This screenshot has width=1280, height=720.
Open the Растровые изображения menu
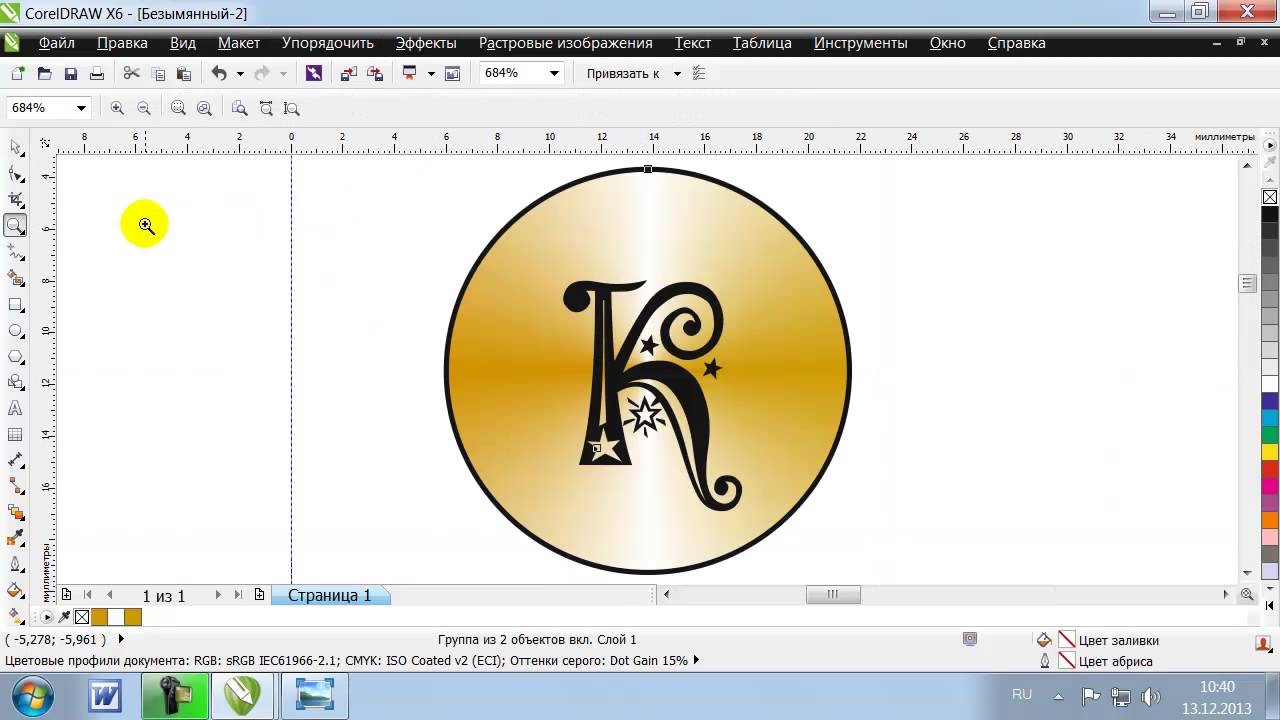(x=566, y=43)
